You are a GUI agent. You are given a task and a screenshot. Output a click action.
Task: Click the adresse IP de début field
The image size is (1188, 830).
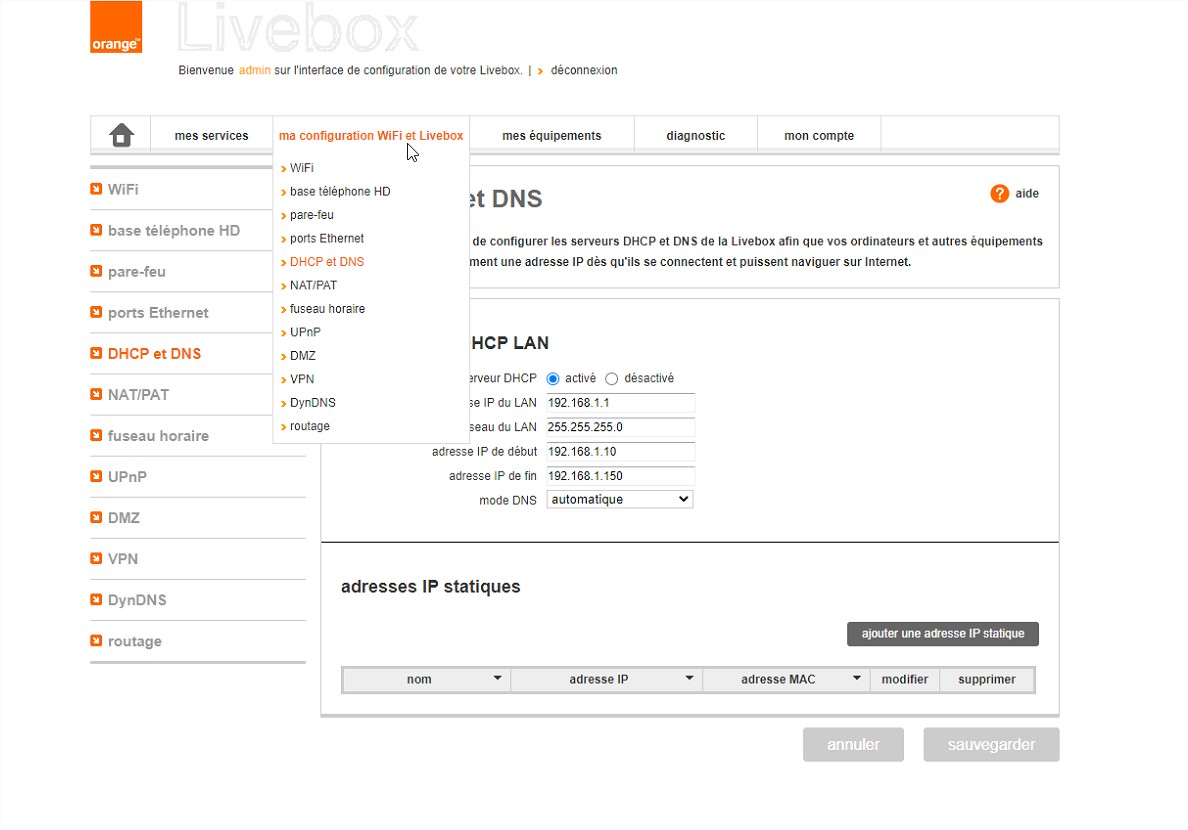[x=621, y=451]
